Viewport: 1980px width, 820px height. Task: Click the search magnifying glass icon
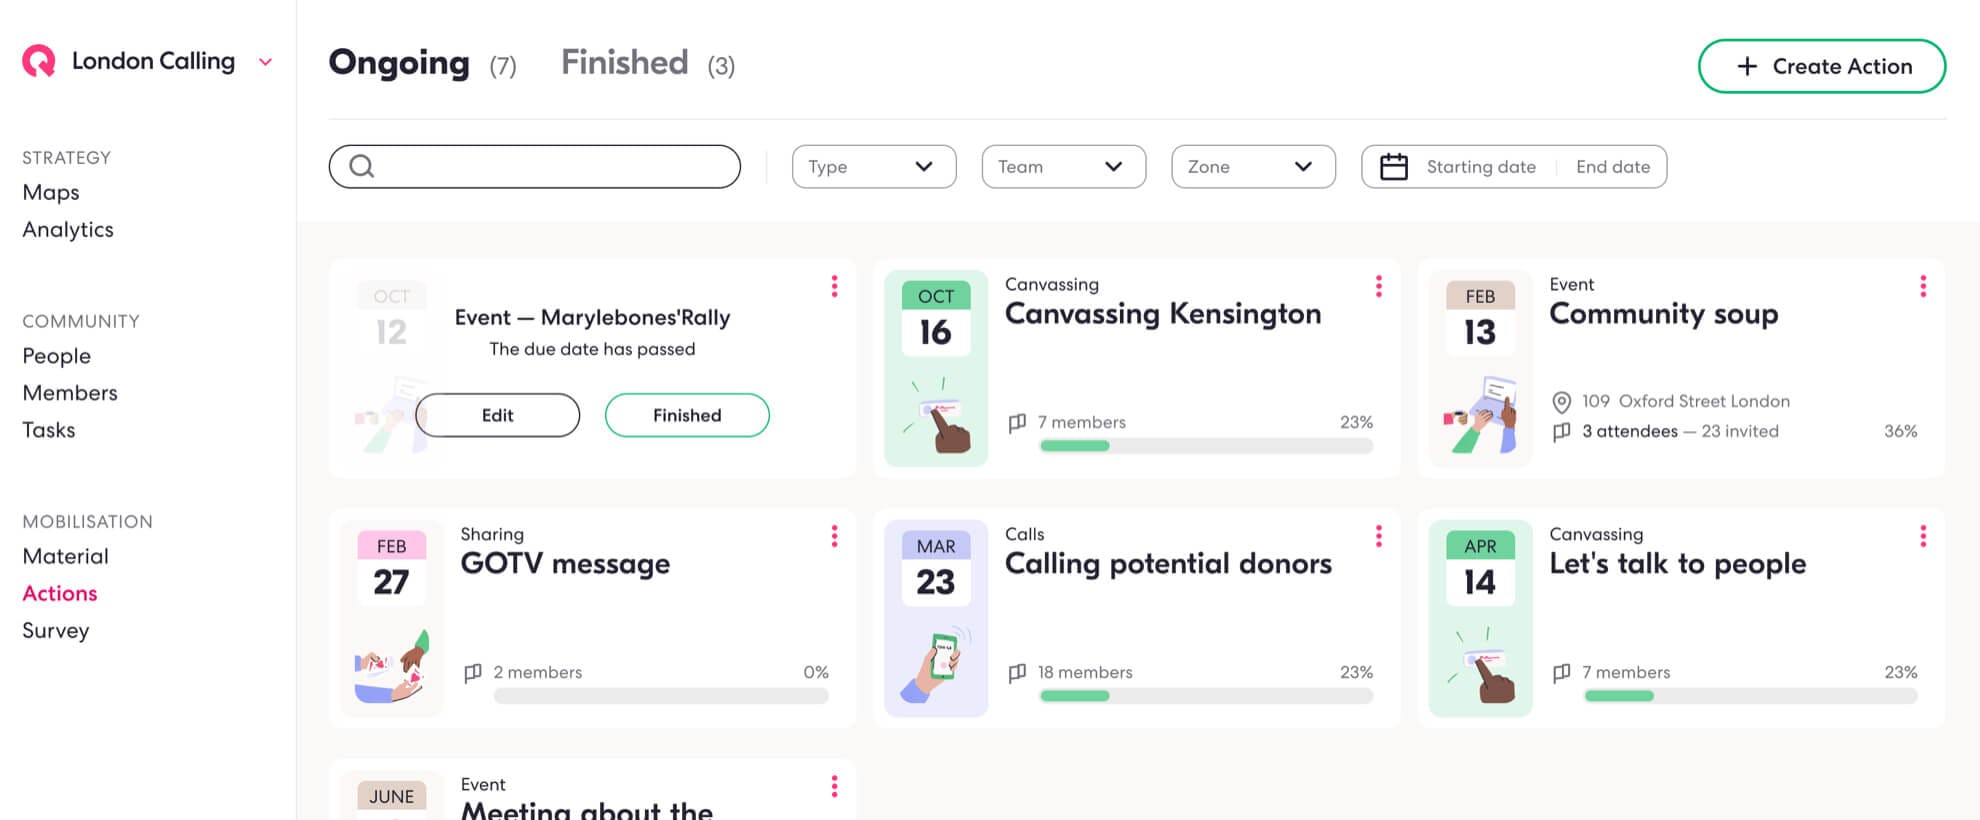(x=362, y=166)
